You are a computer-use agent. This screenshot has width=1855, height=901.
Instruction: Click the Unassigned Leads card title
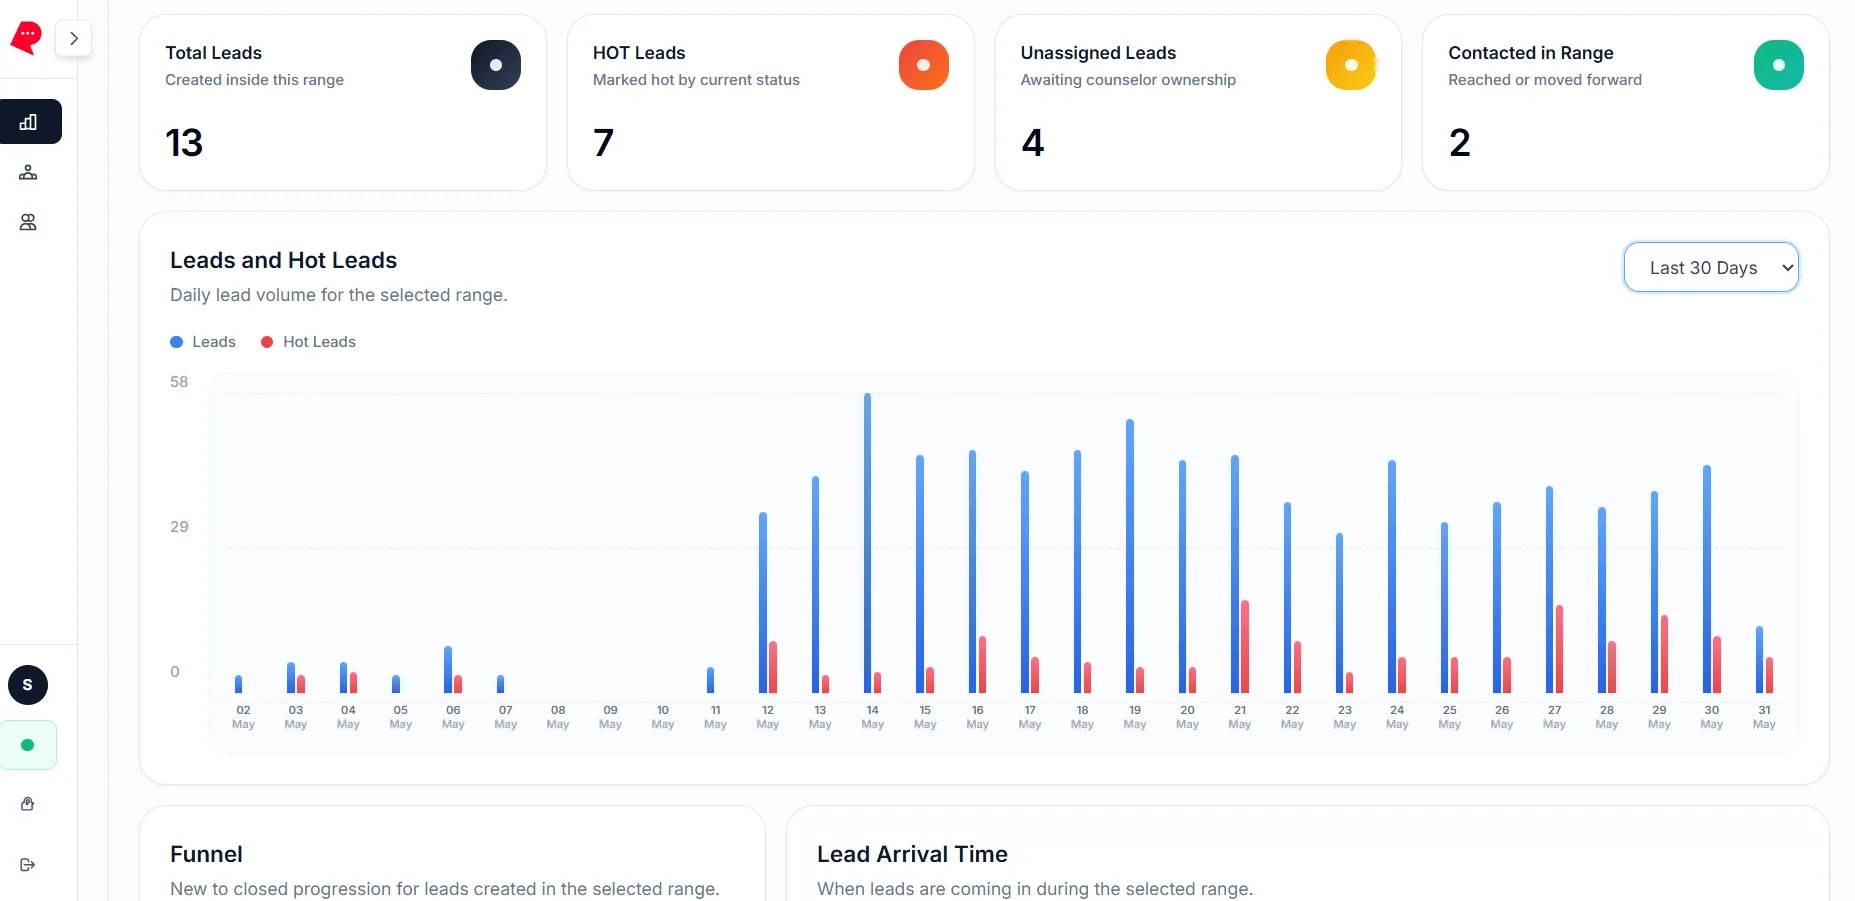[x=1098, y=53]
